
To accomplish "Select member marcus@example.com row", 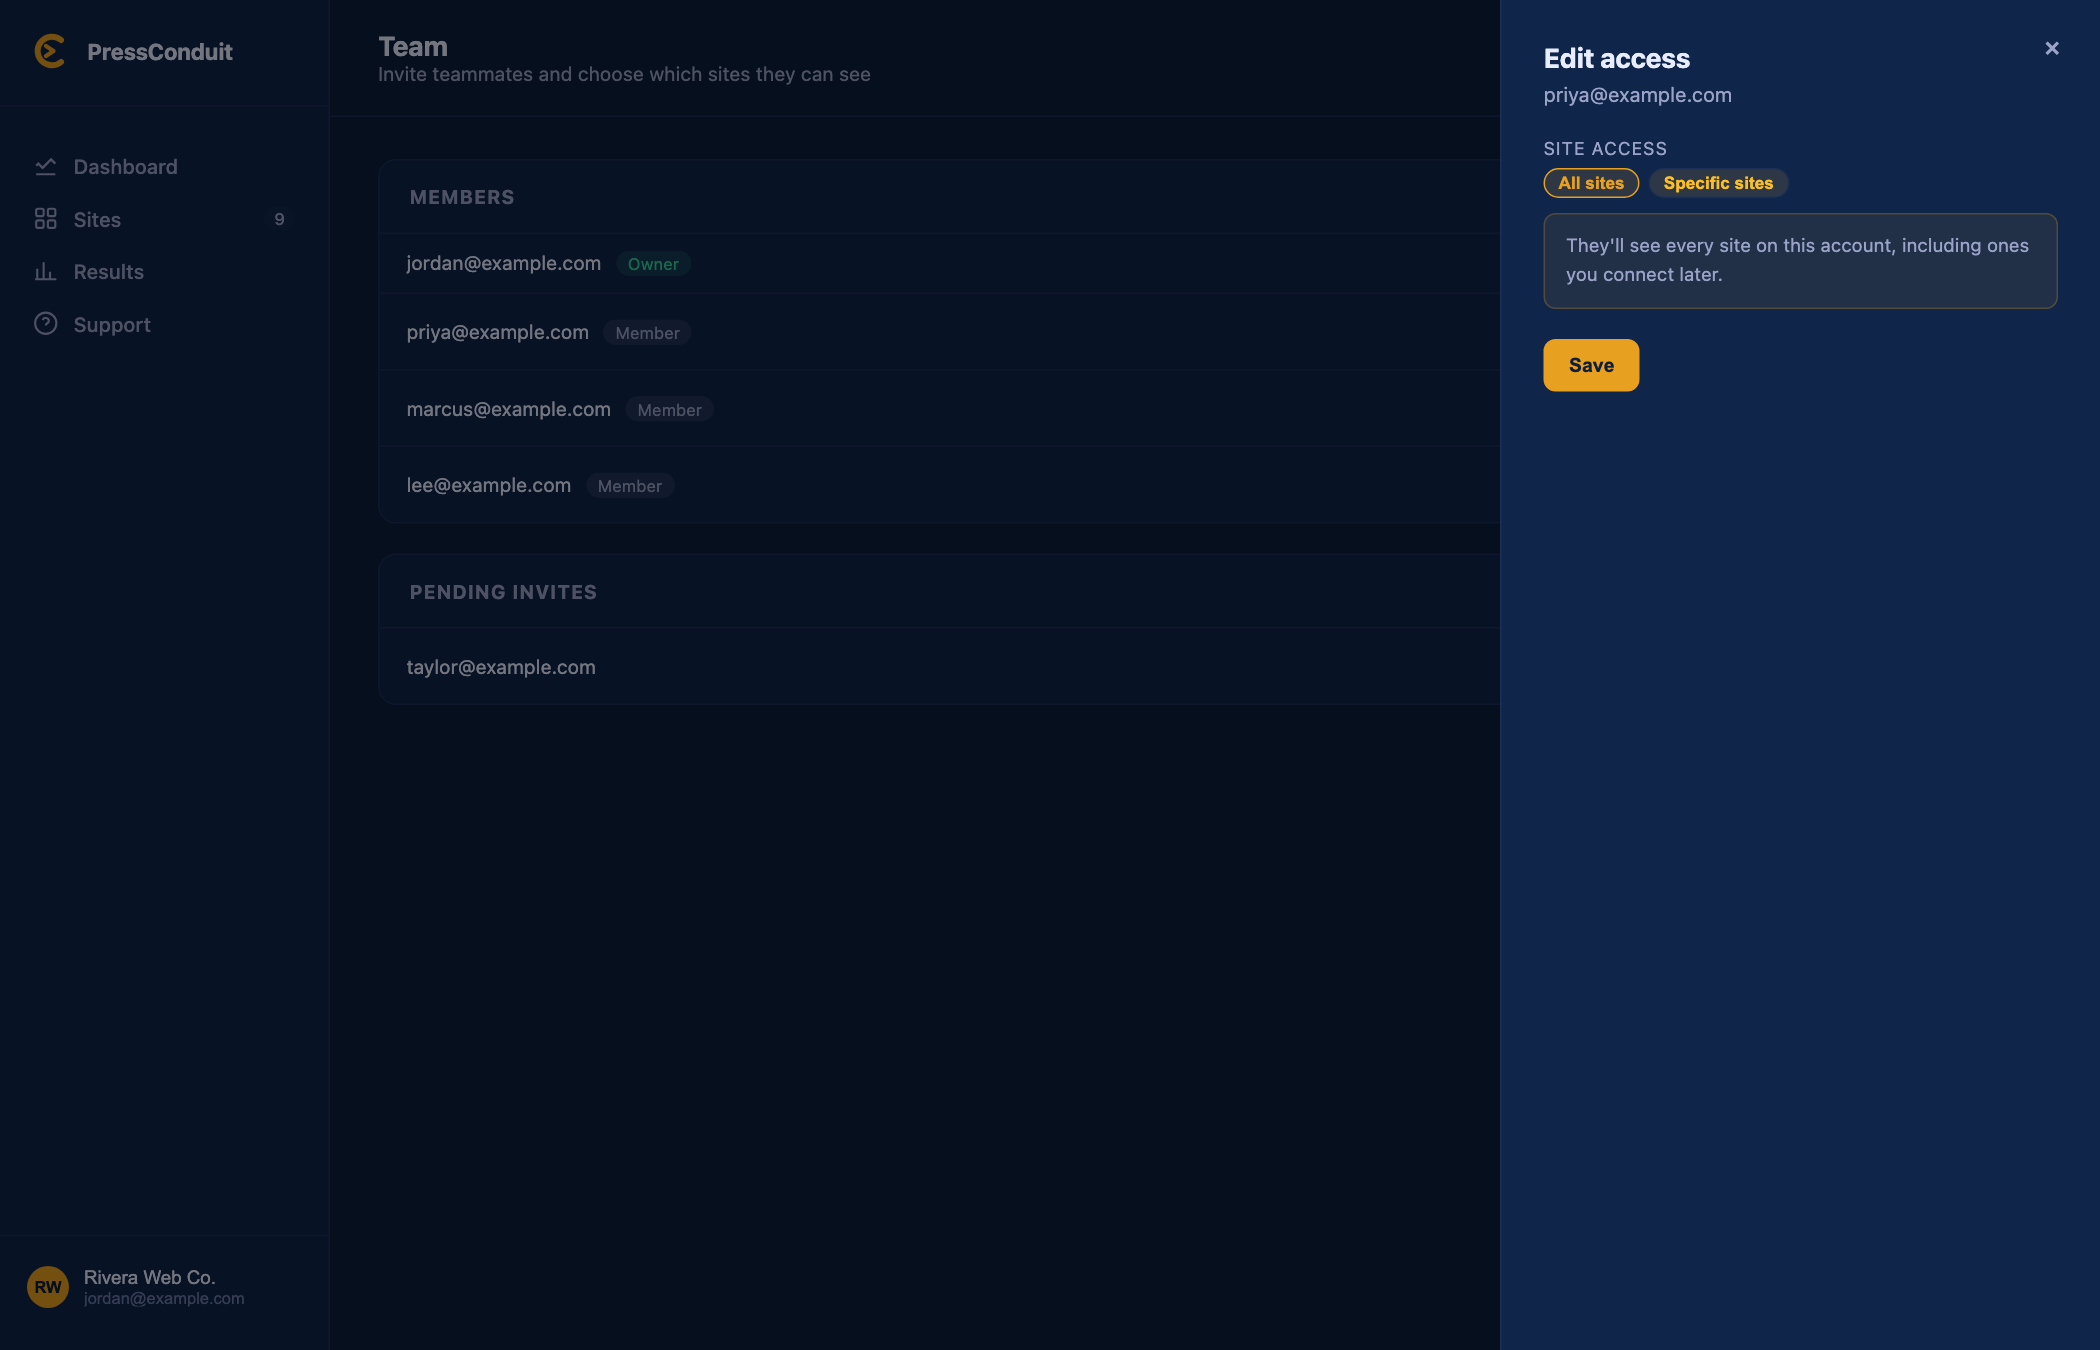I will pyautogui.click(x=939, y=409).
